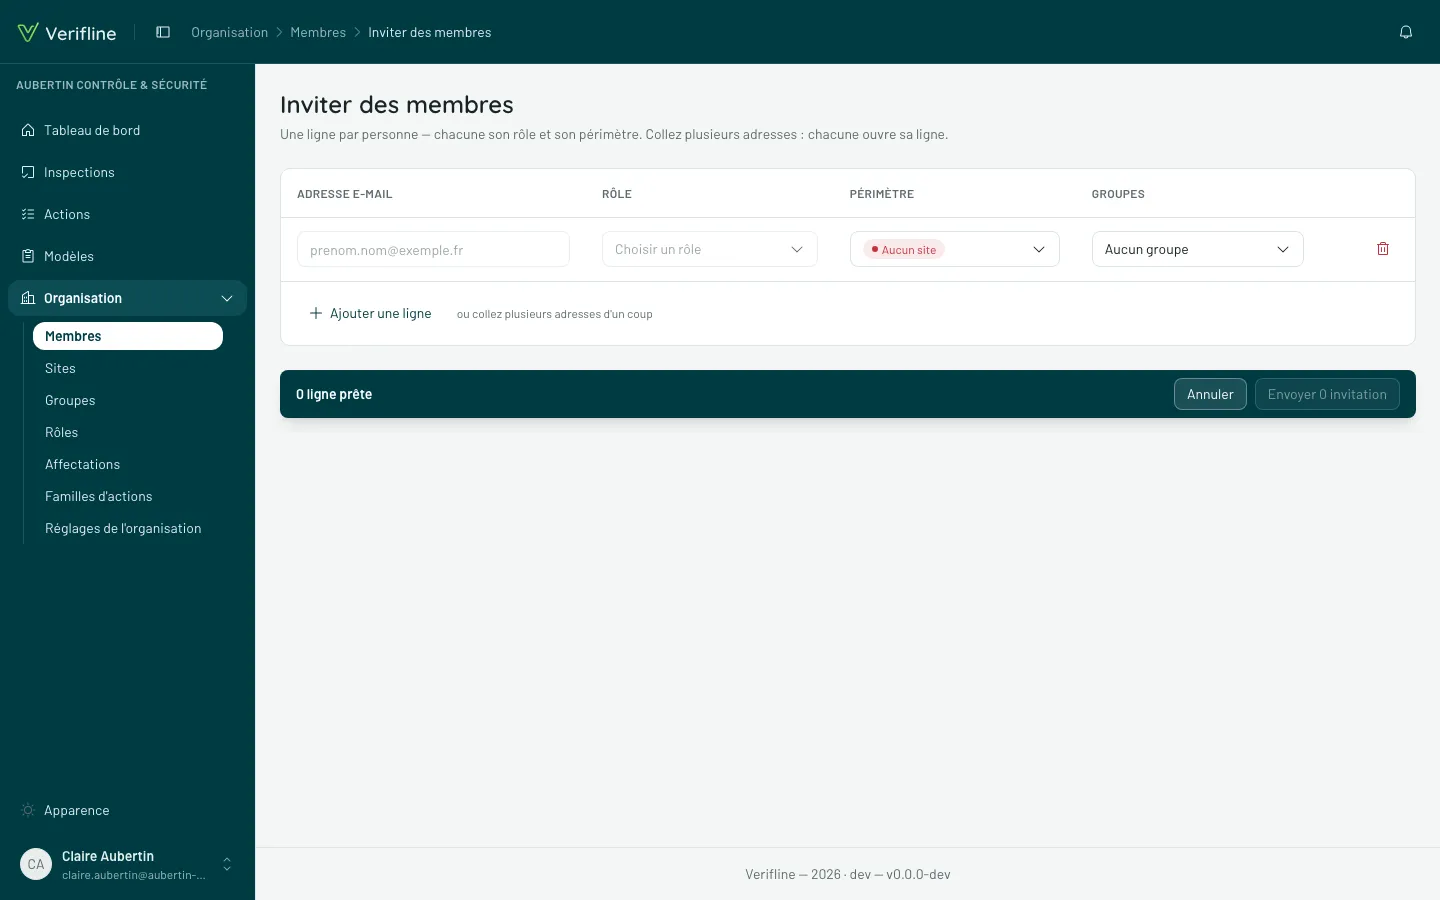Click the 0 ligne prête status text
Image resolution: width=1440 pixels, height=900 pixels.
pos(334,394)
